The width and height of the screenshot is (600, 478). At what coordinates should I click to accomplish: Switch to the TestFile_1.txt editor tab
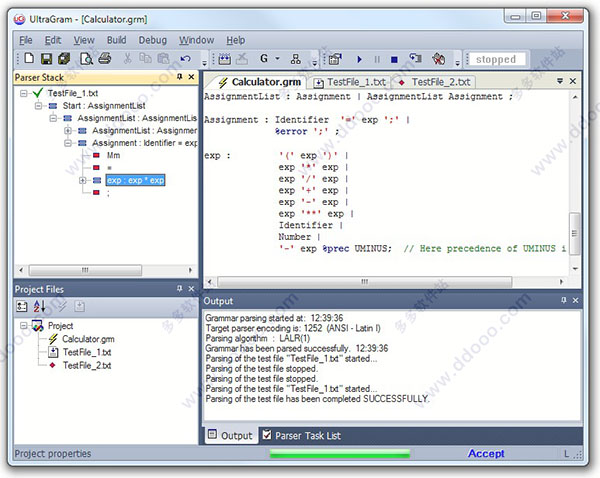[x=351, y=82]
